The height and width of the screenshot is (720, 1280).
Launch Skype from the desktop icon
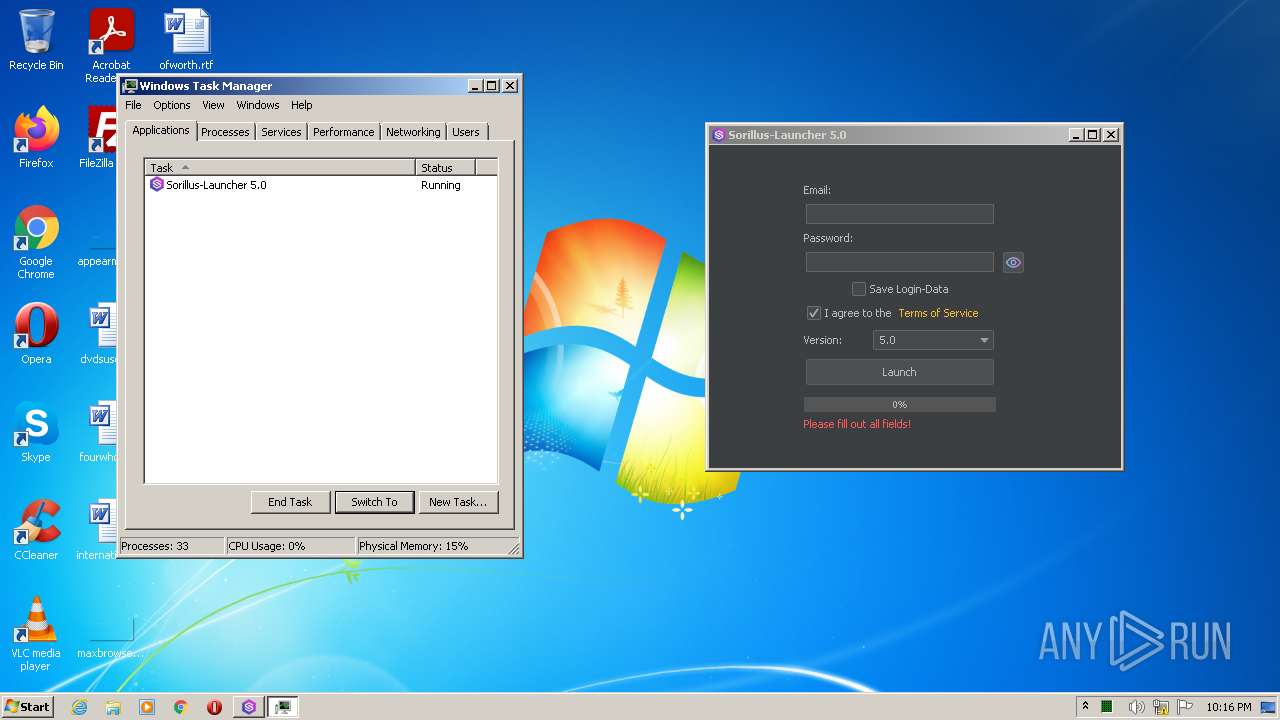coord(36,432)
